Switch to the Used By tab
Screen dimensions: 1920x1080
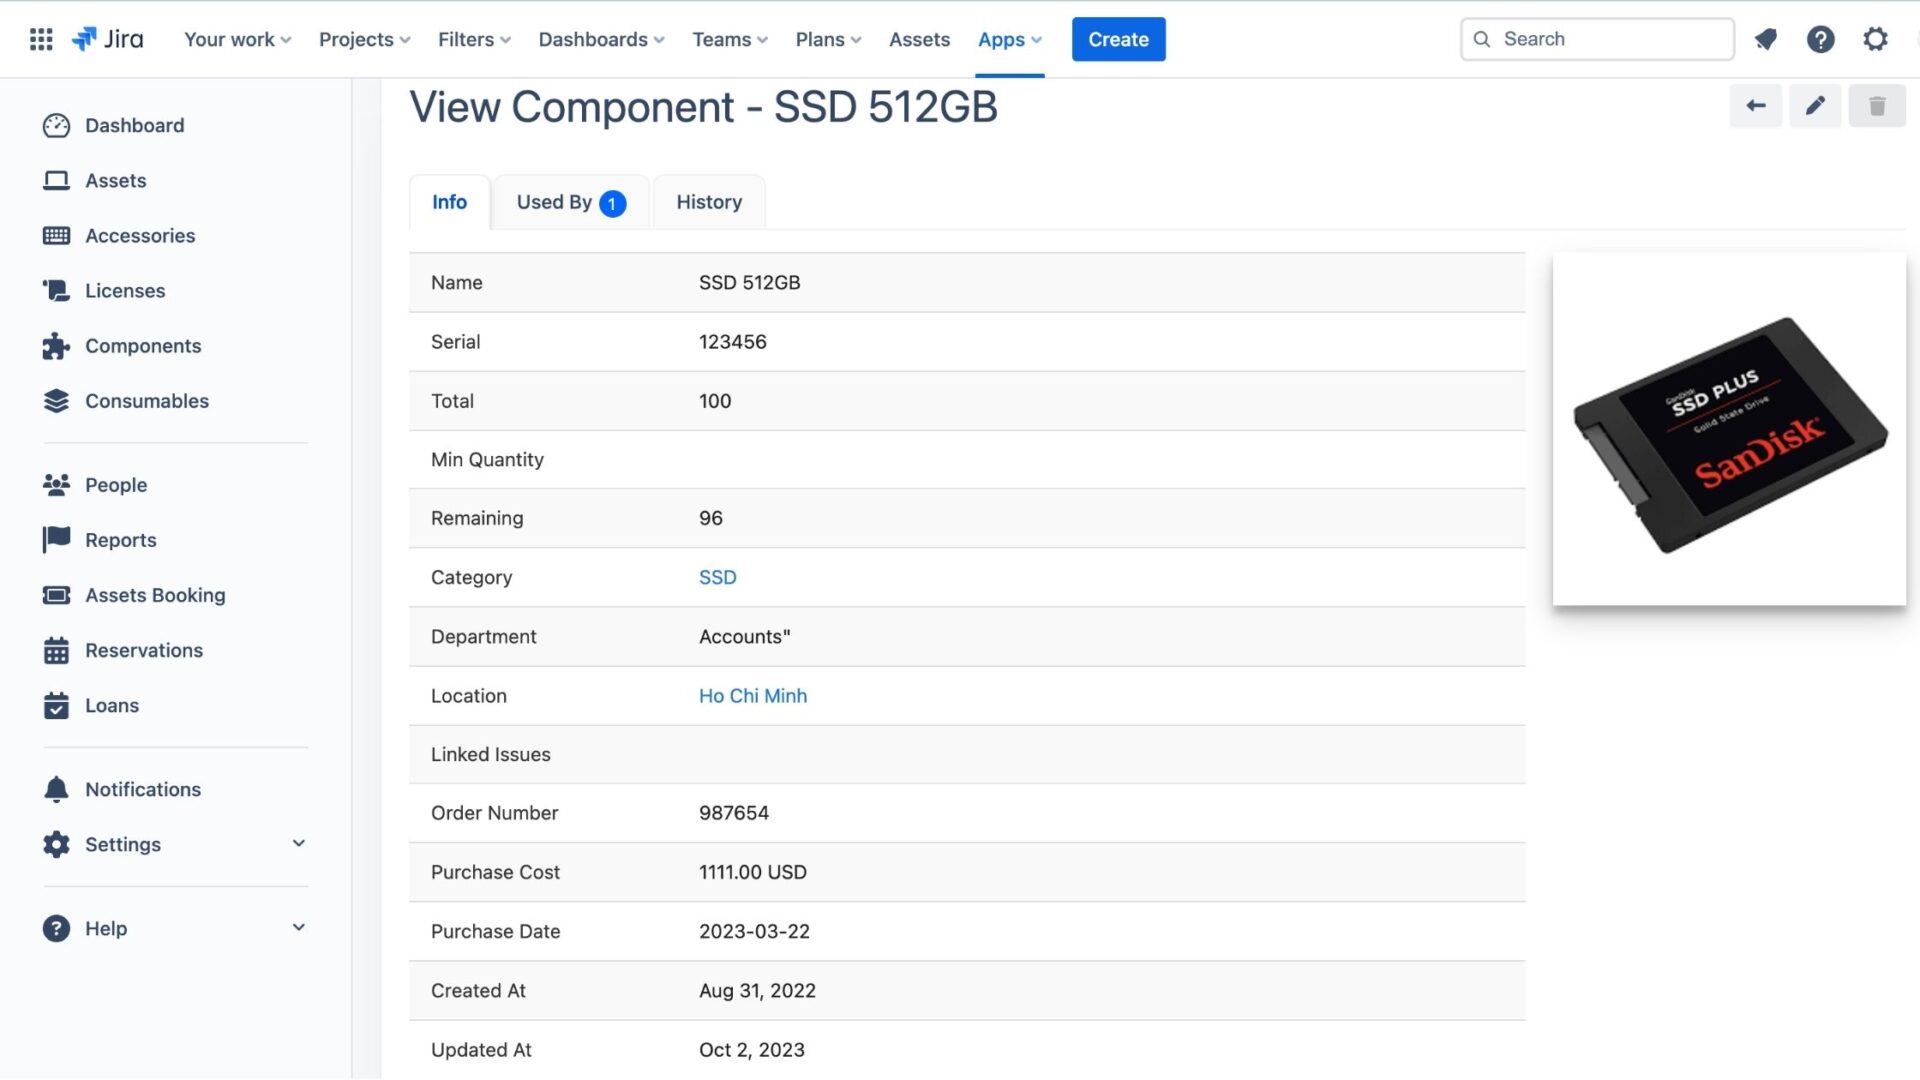point(571,200)
